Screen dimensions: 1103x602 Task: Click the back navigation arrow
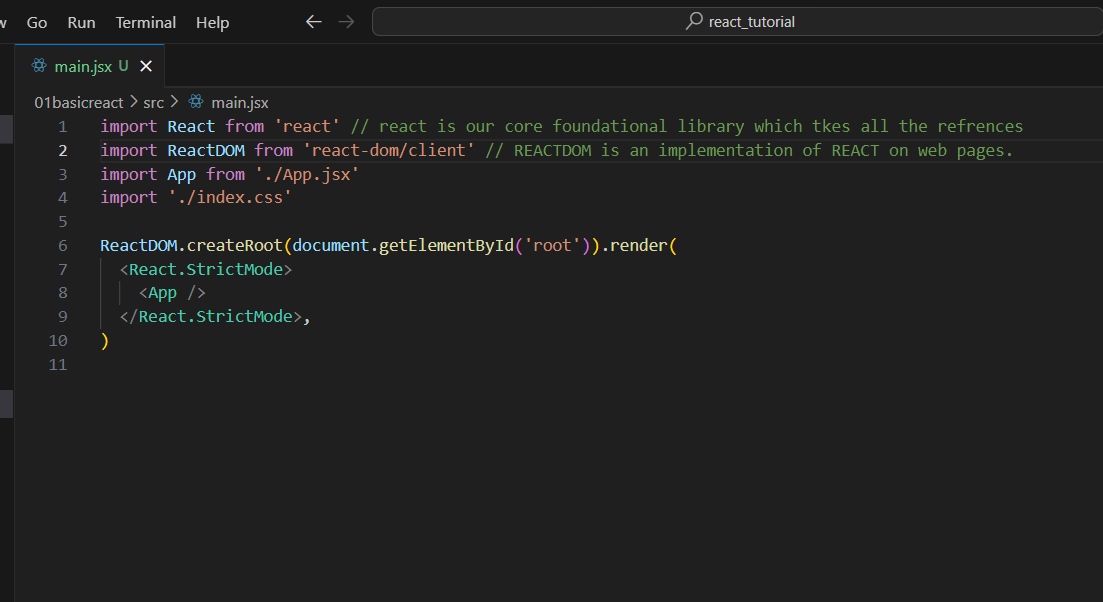tap(314, 22)
